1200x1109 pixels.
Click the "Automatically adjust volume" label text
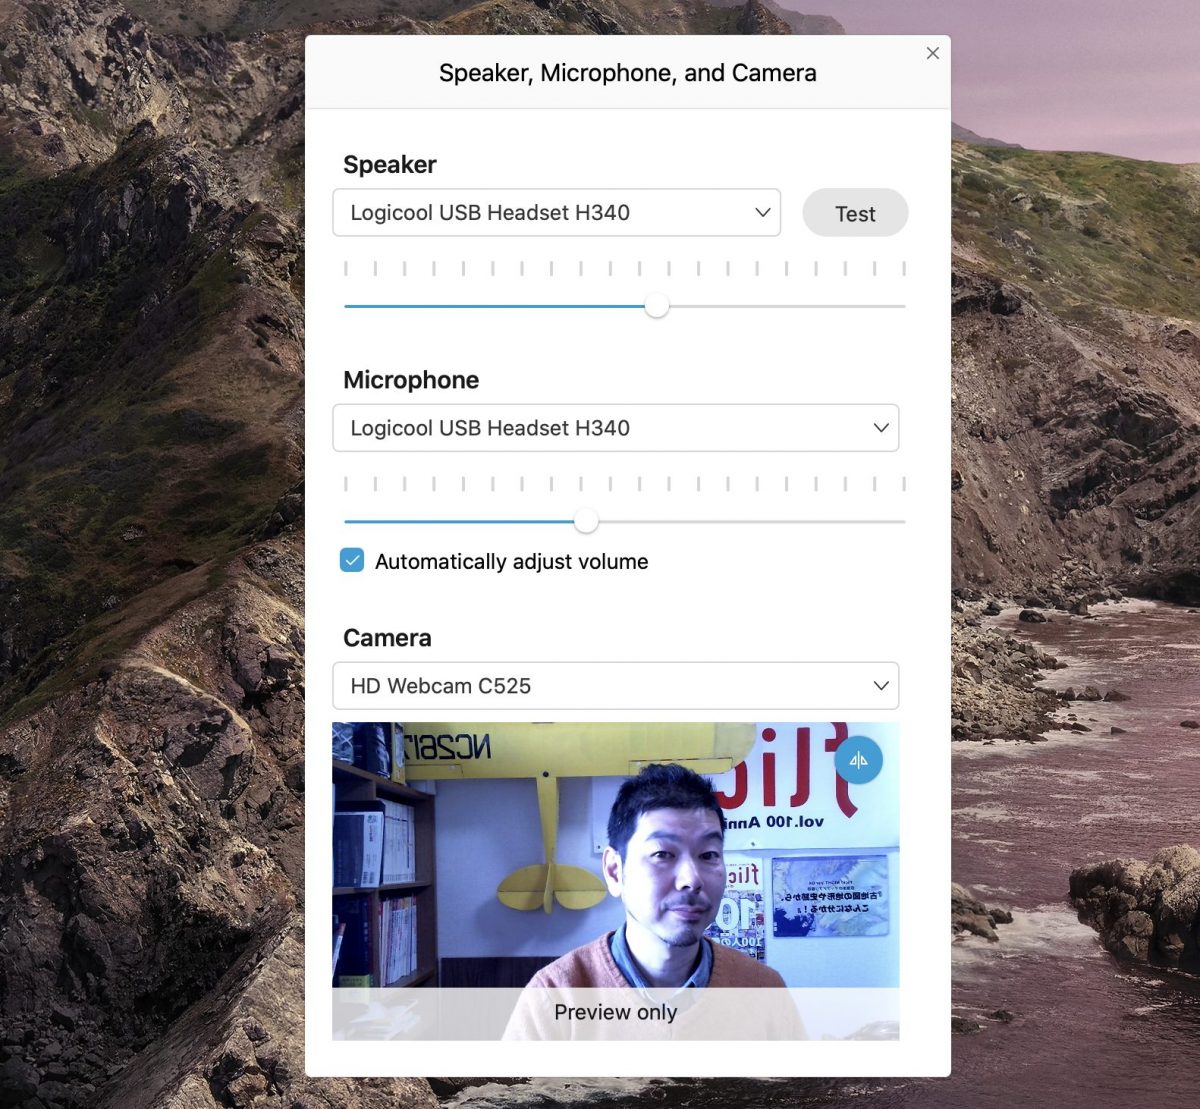pos(511,562)
